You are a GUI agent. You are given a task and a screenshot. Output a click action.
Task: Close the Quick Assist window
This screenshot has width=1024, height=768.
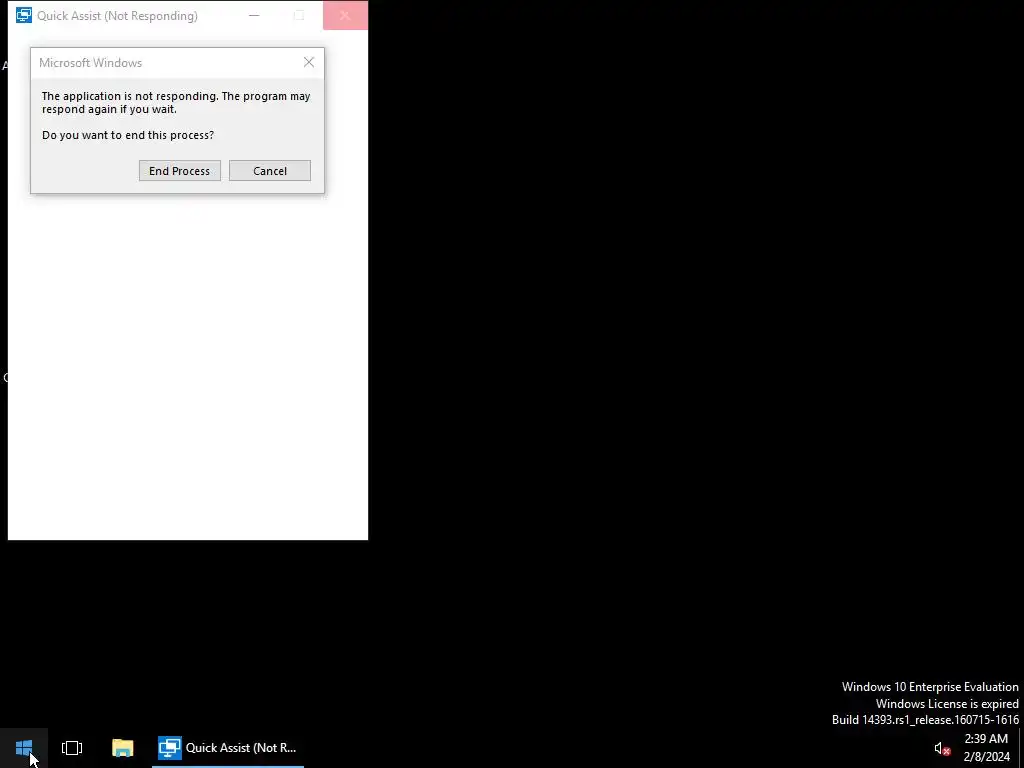point(345,16)
